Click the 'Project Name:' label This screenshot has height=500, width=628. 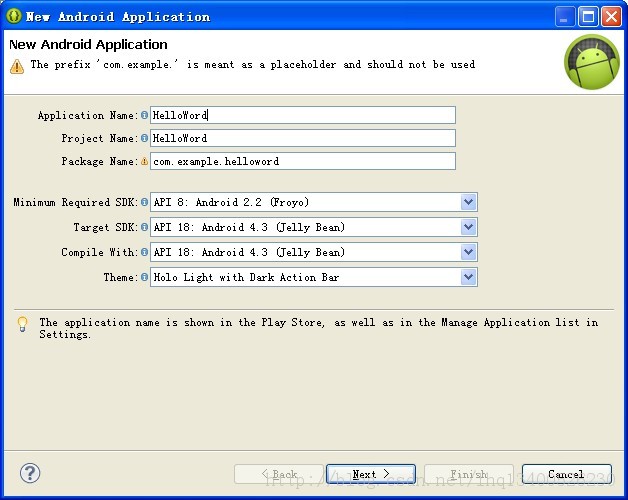[100, 138]
